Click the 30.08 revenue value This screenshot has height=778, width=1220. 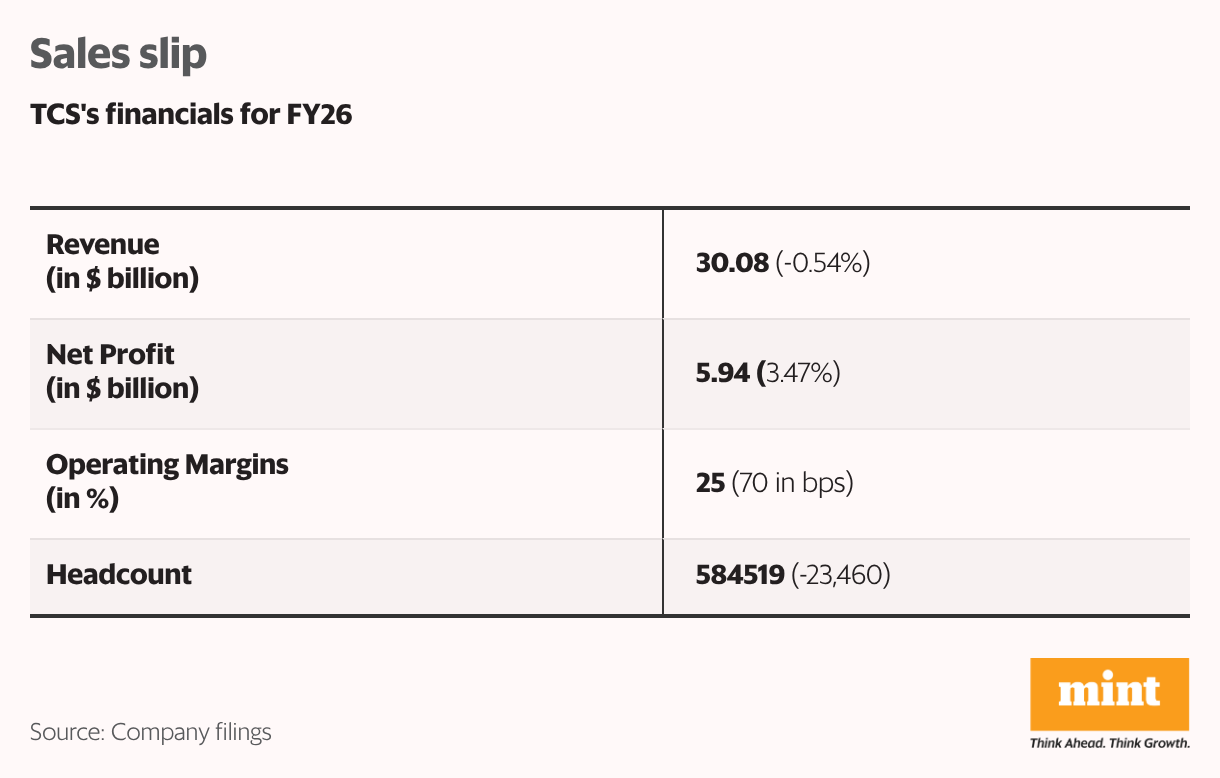click(732, 264)
